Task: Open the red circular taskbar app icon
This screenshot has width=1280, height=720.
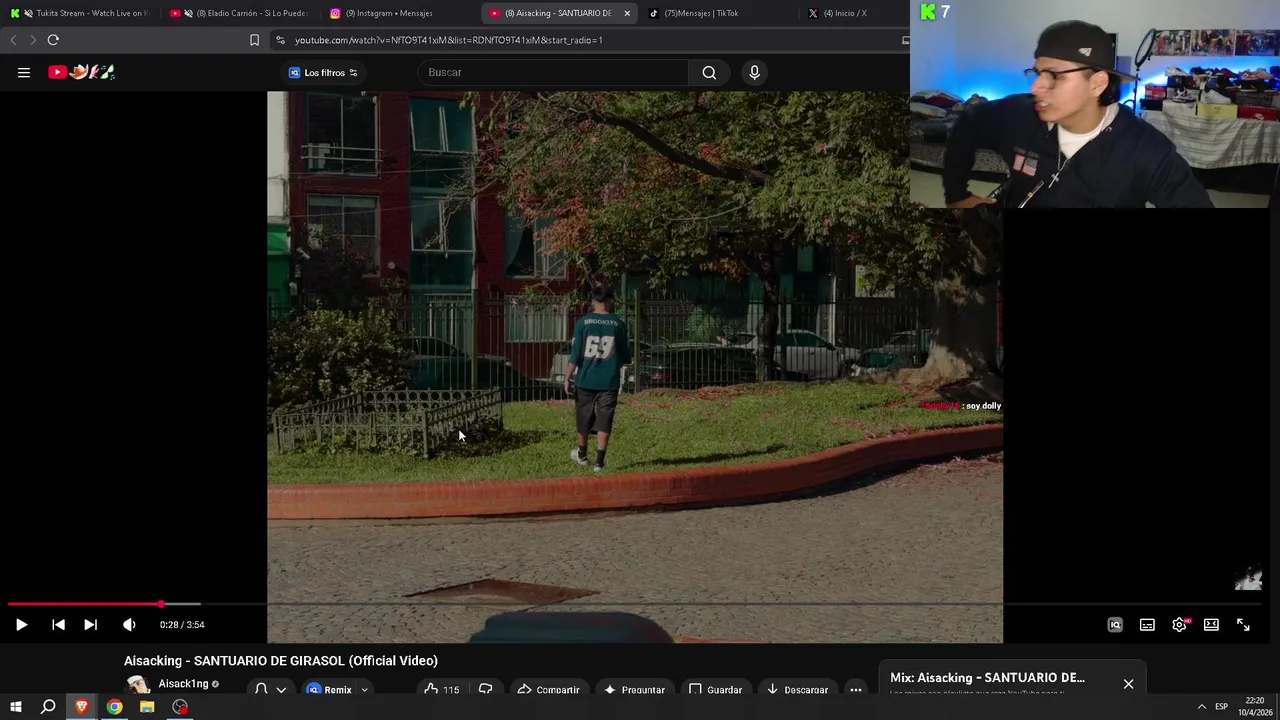Action: pyautogui.click(x=180, y=707)
